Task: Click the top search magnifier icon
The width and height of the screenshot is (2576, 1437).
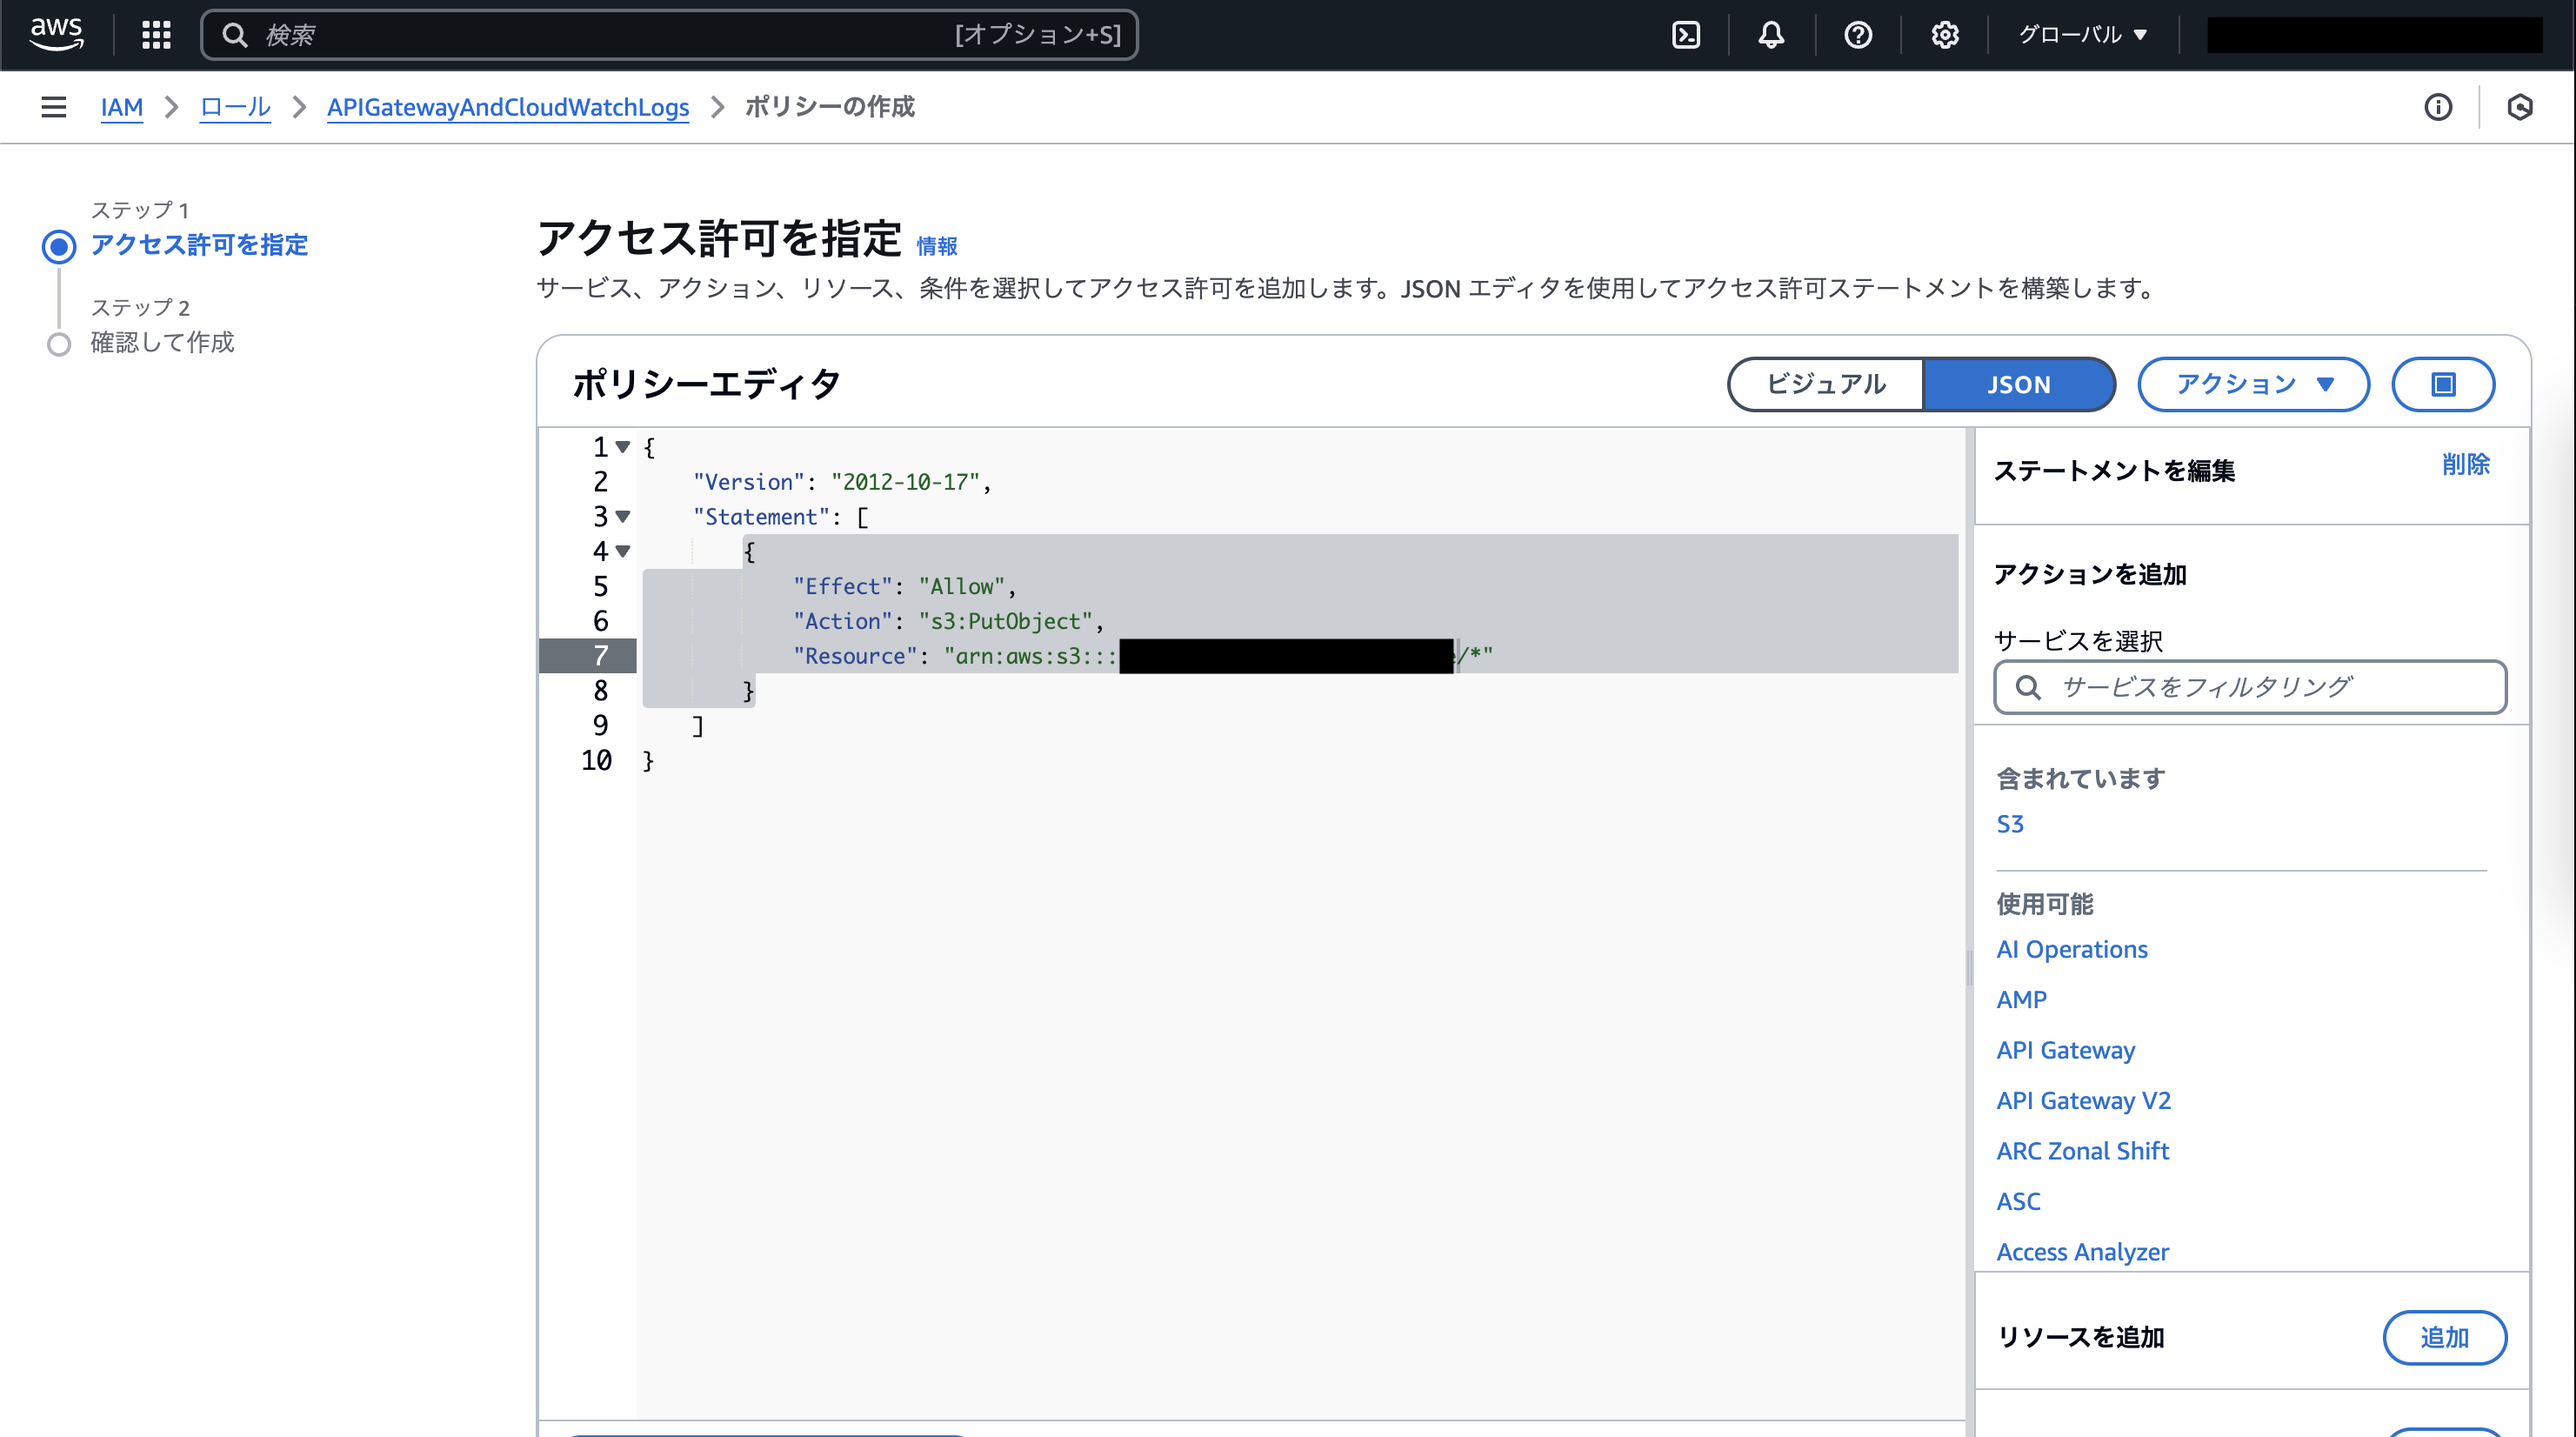Action: coord(235,35)
